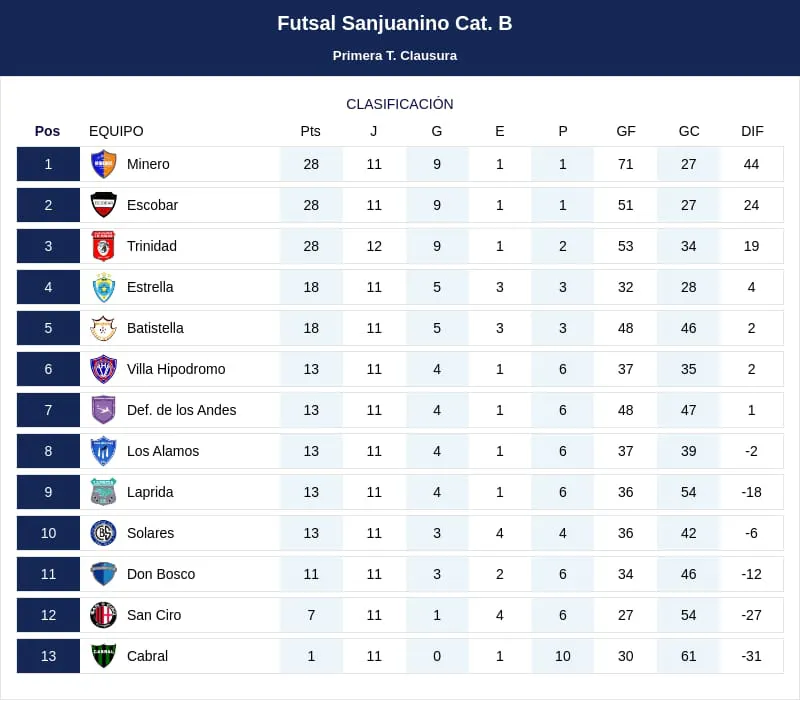Click the Primera T. Clausura subtitle
Viewport: 800px width, 724px height.
tap(395, 56)
